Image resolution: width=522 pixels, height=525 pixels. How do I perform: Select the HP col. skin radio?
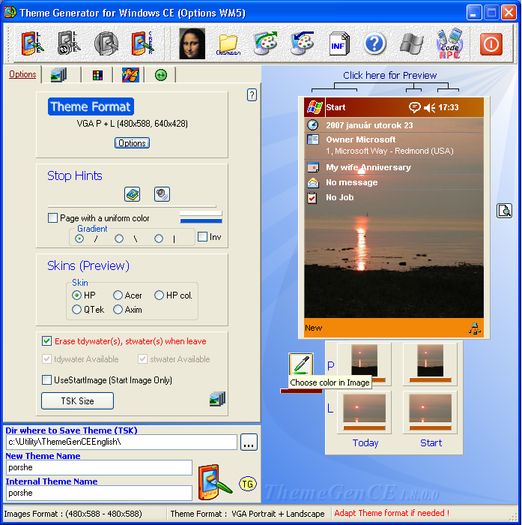159,295
